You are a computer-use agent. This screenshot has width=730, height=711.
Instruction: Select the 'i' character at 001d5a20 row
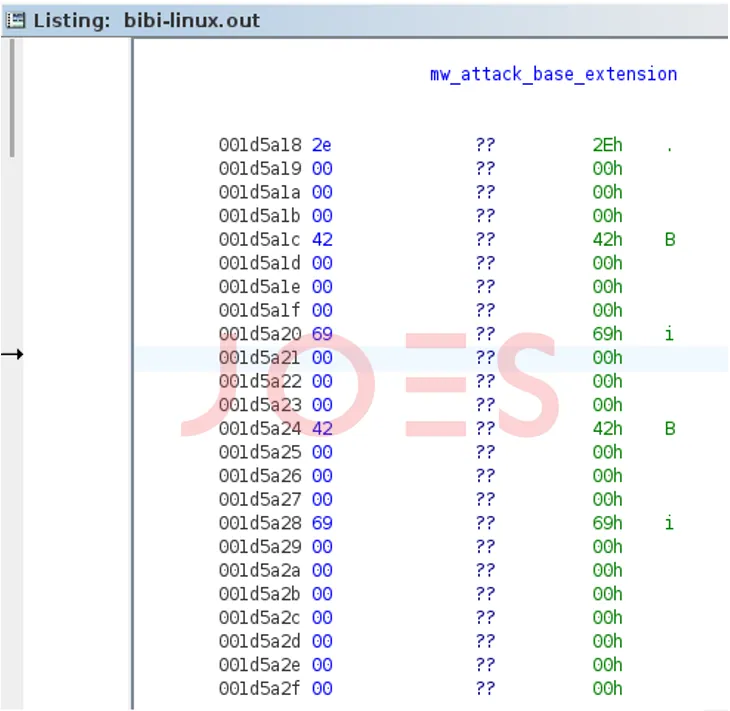669,334
